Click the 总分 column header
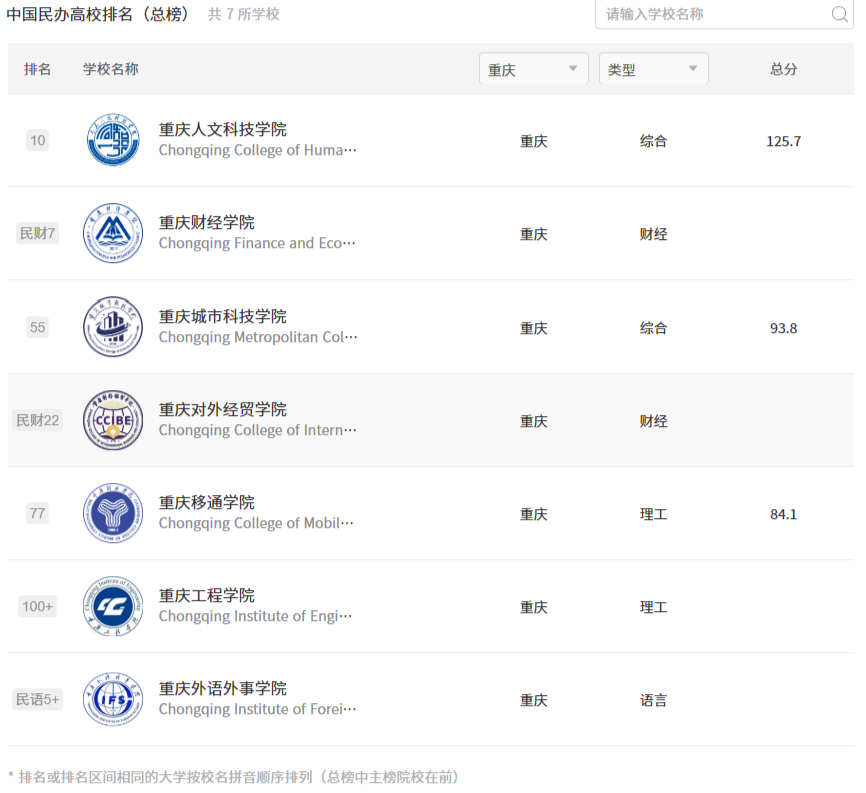Viewport: 866px width, 793px height. [783, 69]
